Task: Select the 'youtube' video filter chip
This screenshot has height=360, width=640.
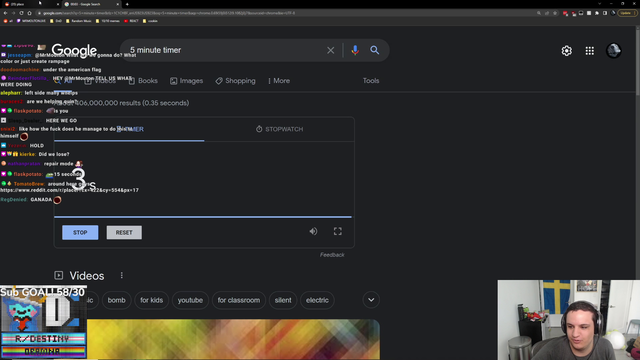Action: coord(190,300)
